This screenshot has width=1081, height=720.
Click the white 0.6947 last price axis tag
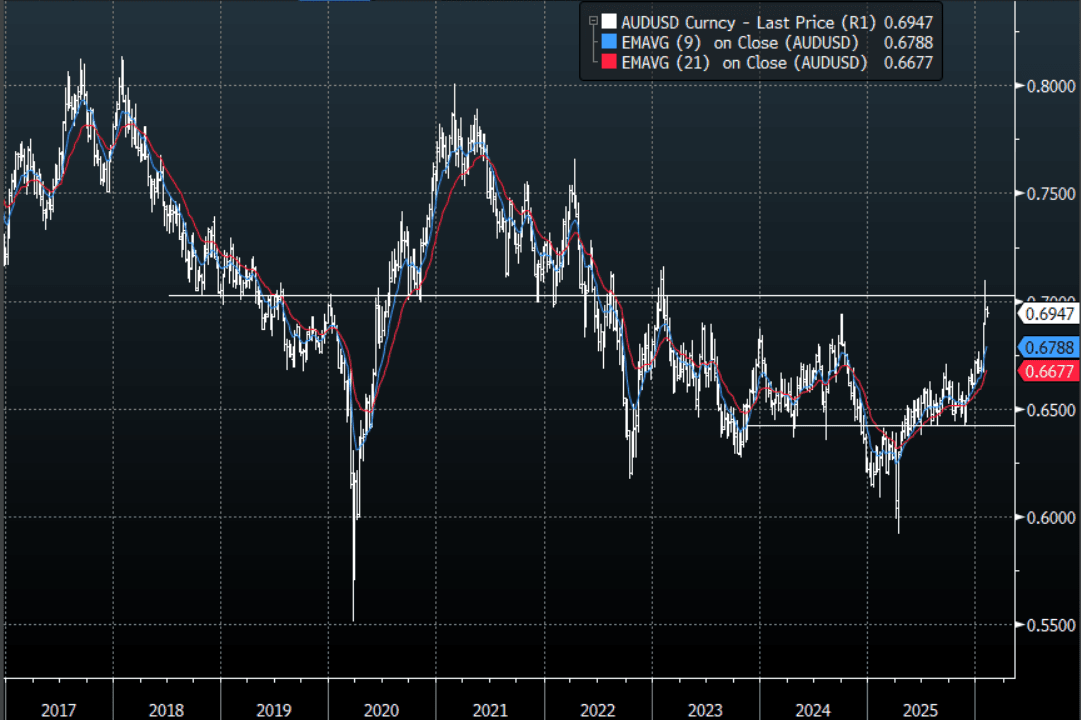(1047, 314)
